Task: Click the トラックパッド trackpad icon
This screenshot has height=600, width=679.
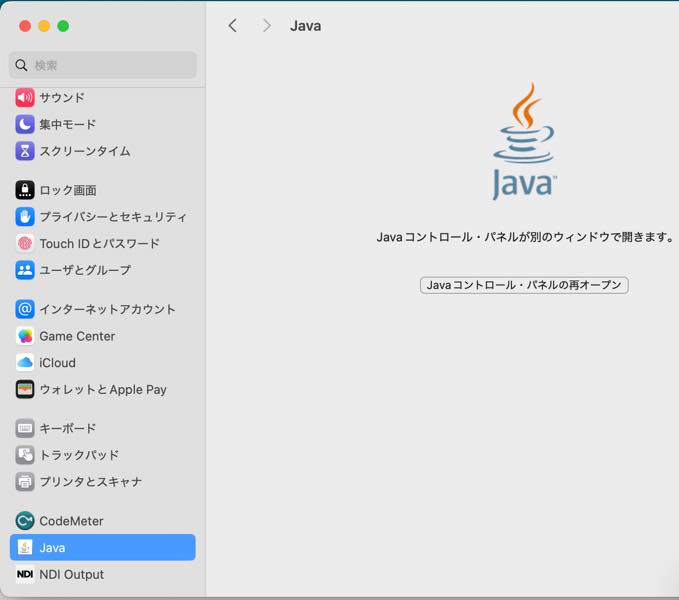Action: 25,455
